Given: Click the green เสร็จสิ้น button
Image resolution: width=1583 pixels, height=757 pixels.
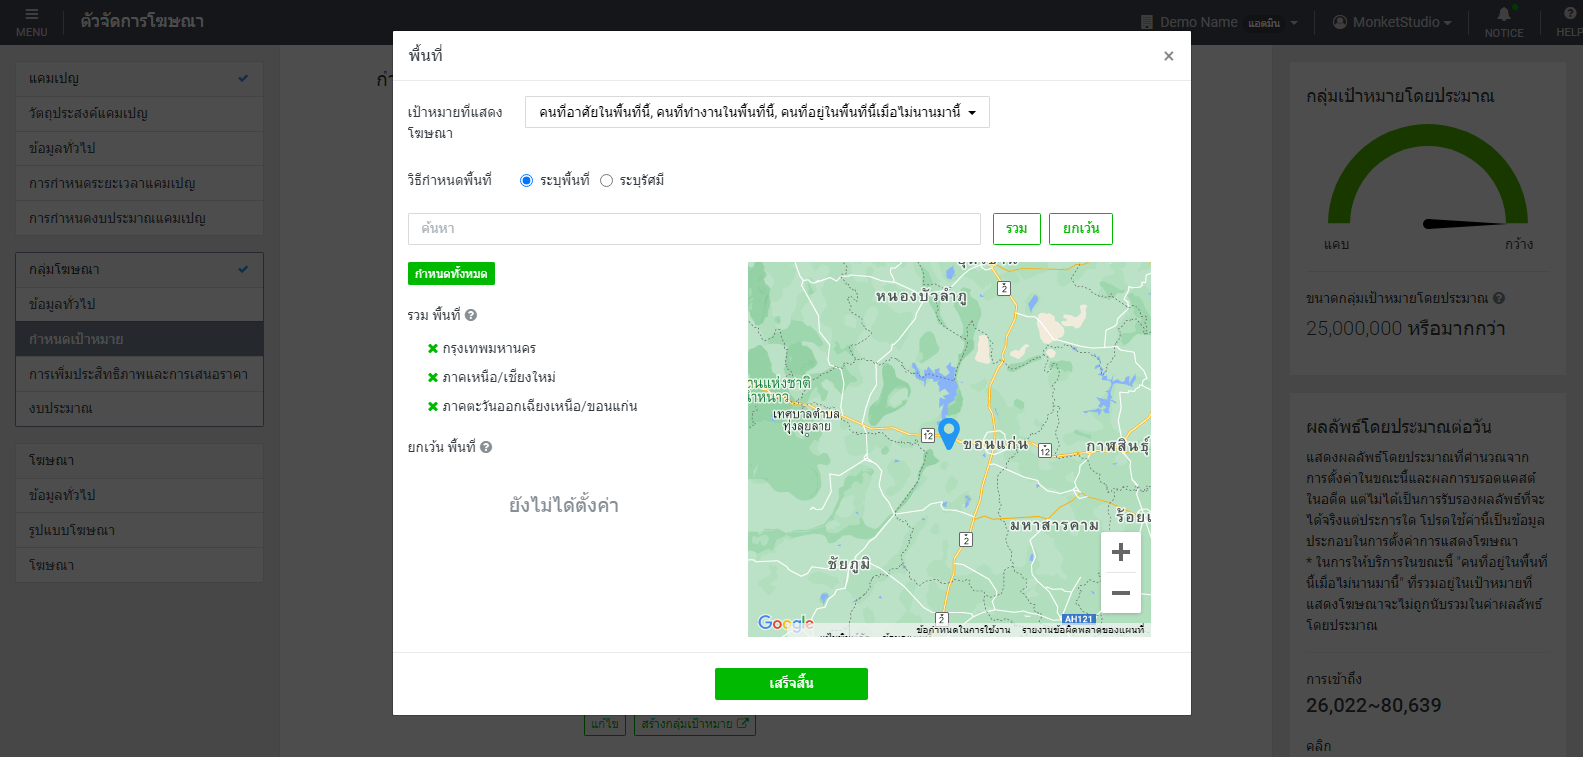Looking at the screenshot, I should [791, 684].
